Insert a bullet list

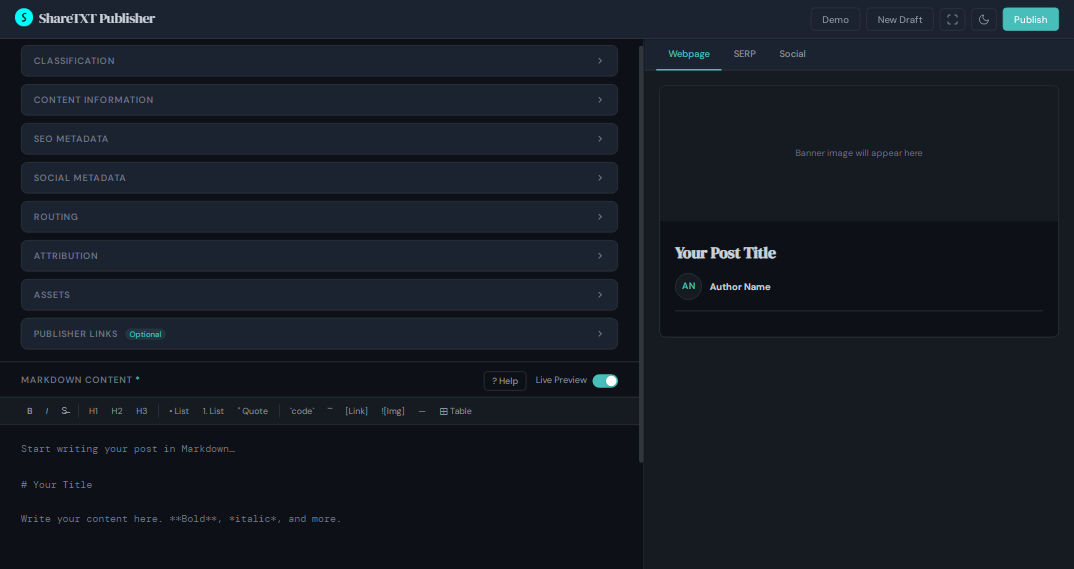[179, 411]
